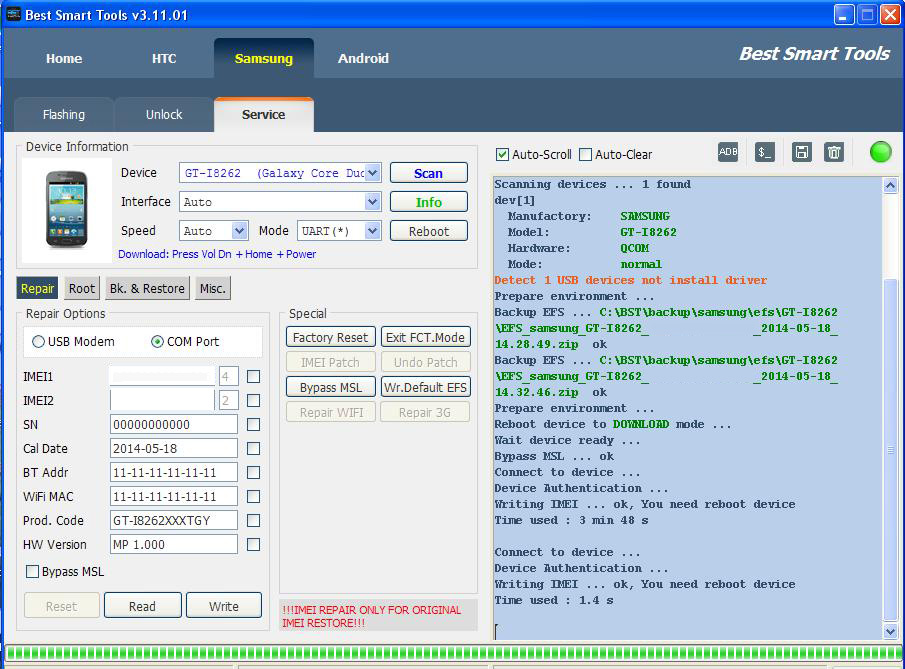Select the Service sub-tab
The height and width of the screenshot is (669, 905).
pyautogui.click(x=264, y=114)
